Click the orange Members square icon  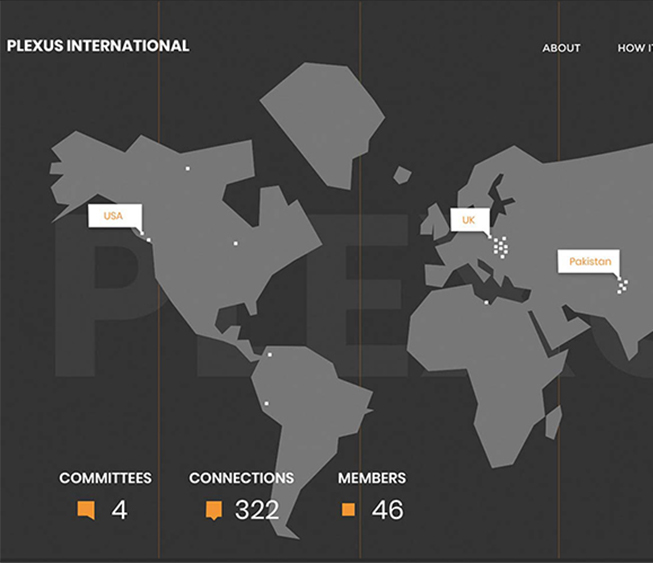pyautogui.click(x=348, y=510)
